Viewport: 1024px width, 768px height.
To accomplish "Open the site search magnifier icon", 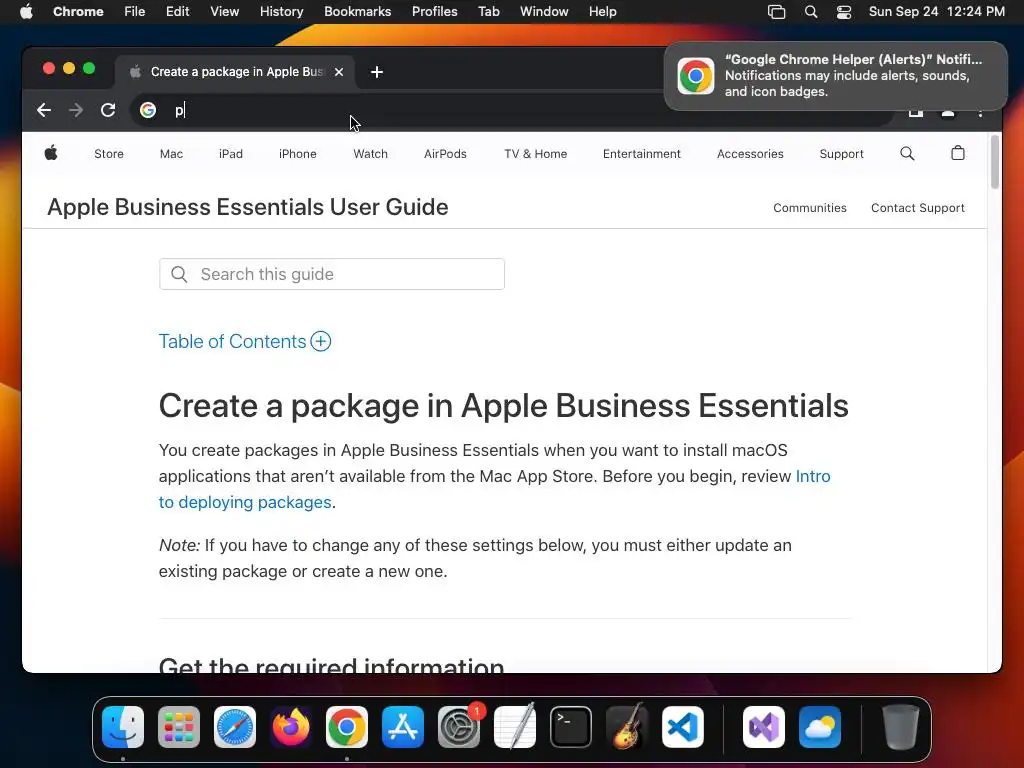I will (x=907, y=153).
